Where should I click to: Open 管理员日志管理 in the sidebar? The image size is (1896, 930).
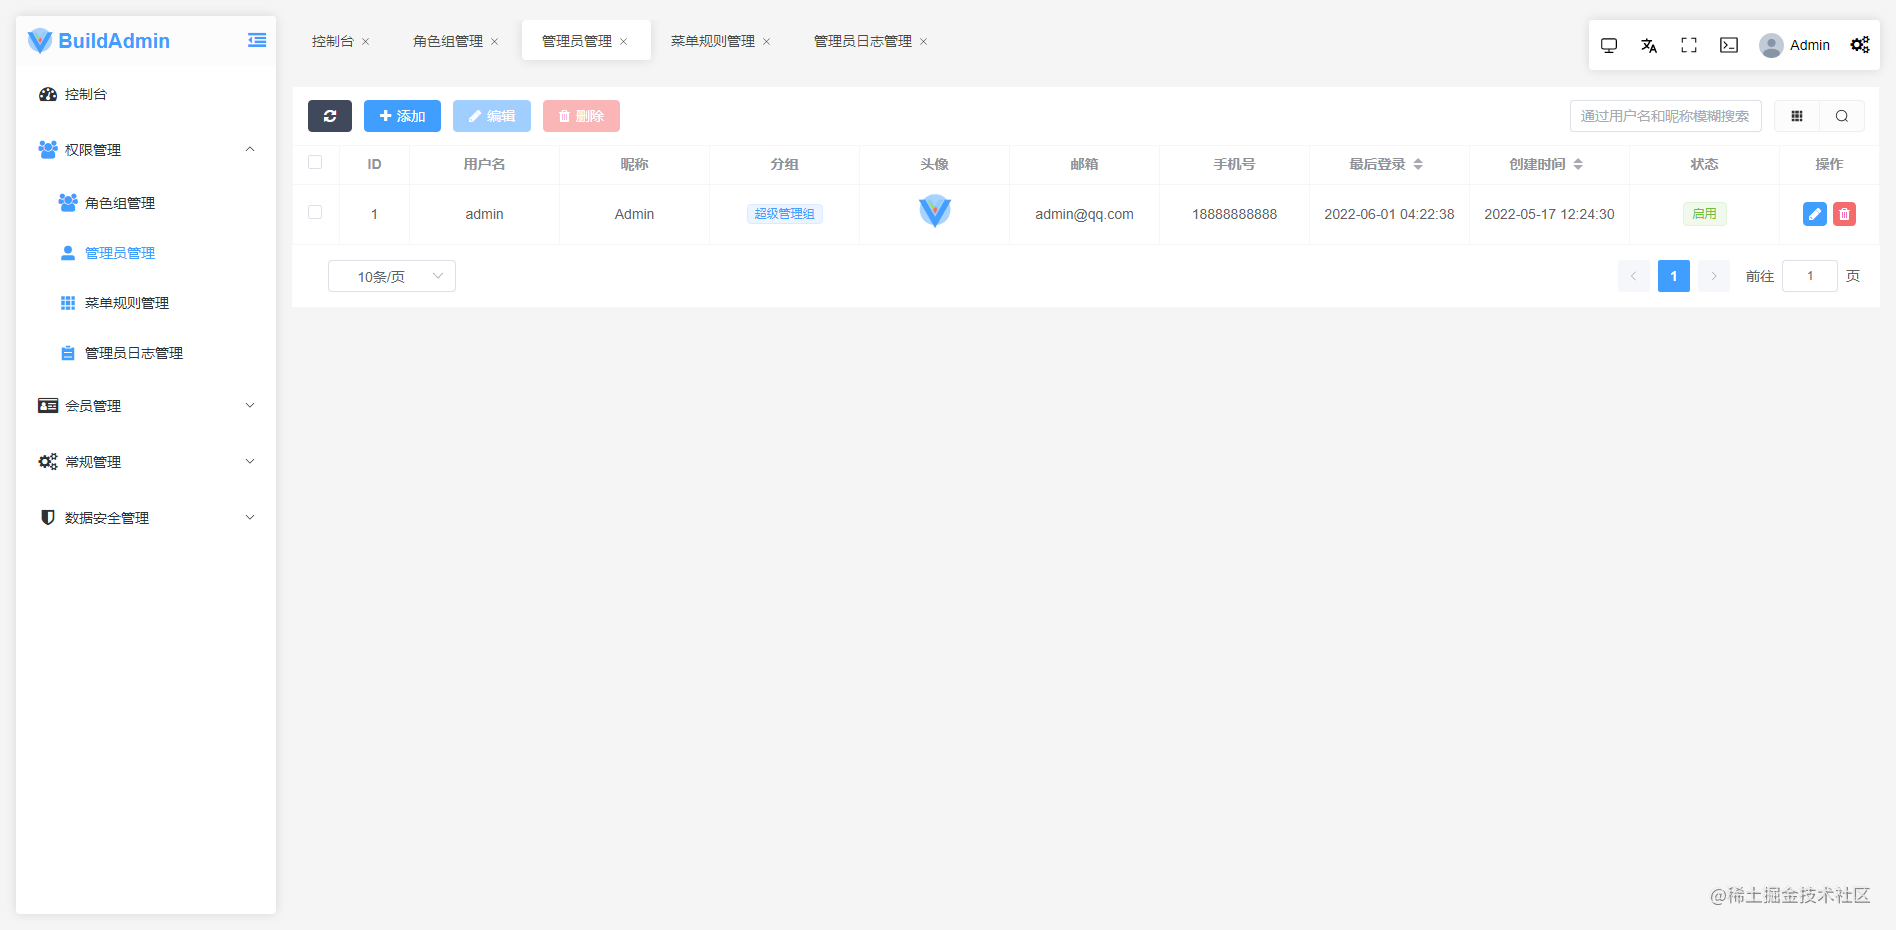[146, 353]
